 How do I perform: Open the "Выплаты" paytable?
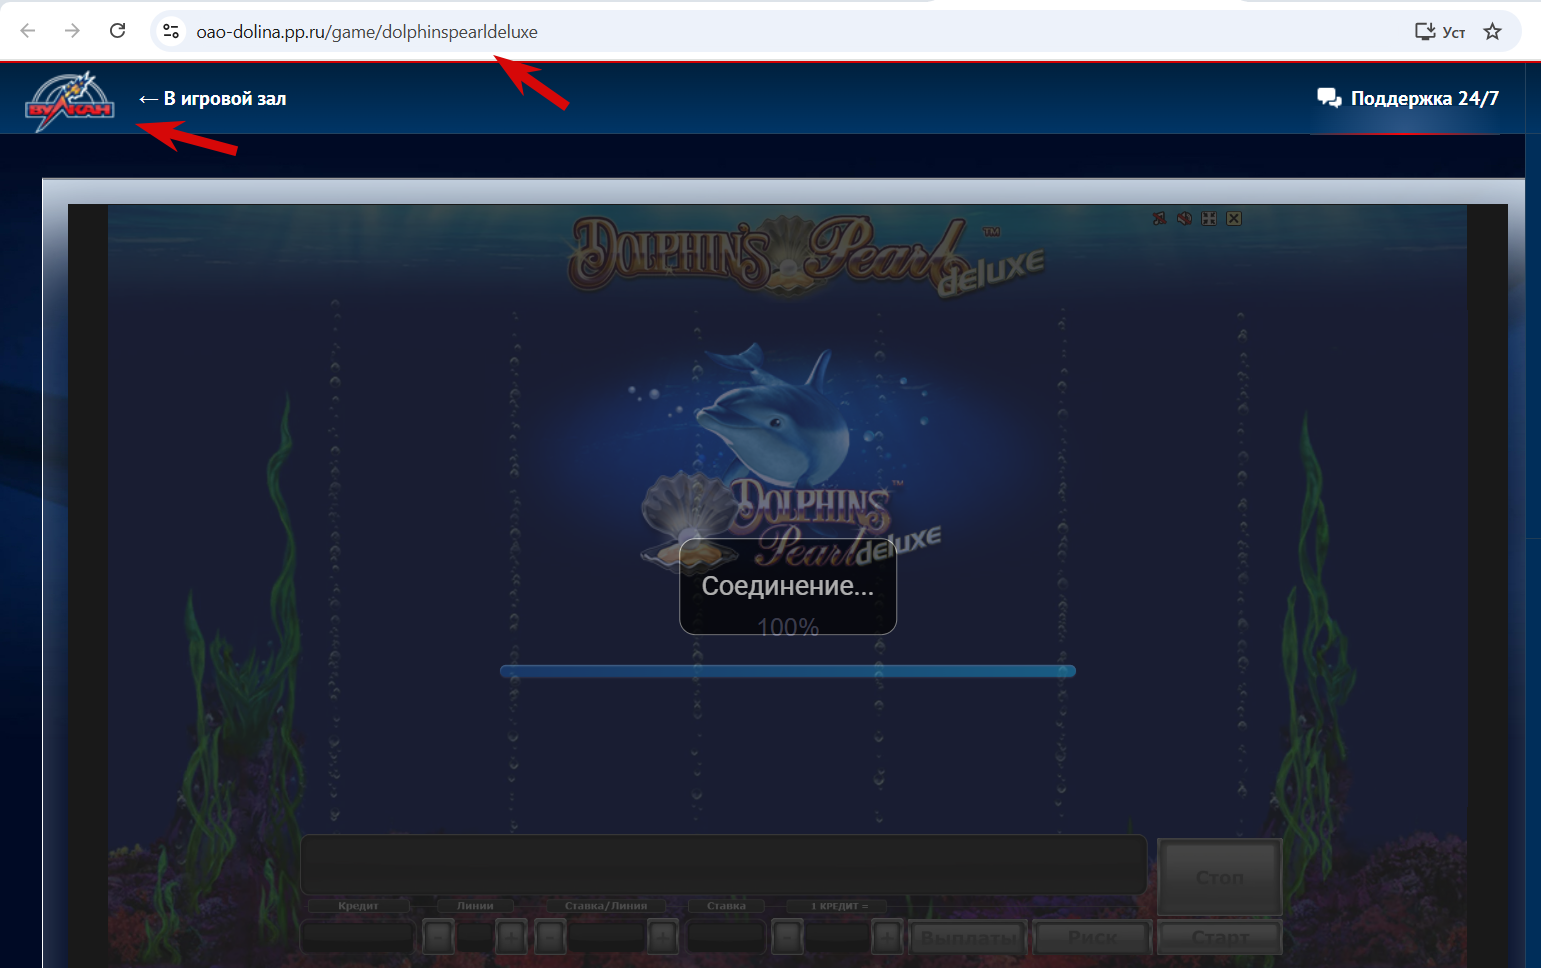click(x=967, y=938)
